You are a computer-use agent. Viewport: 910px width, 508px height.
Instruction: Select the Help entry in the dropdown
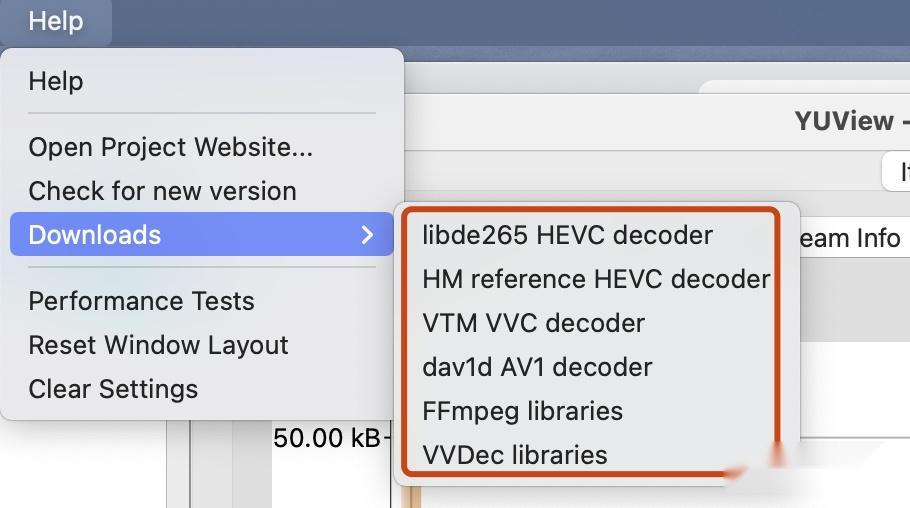click(56, 81)
